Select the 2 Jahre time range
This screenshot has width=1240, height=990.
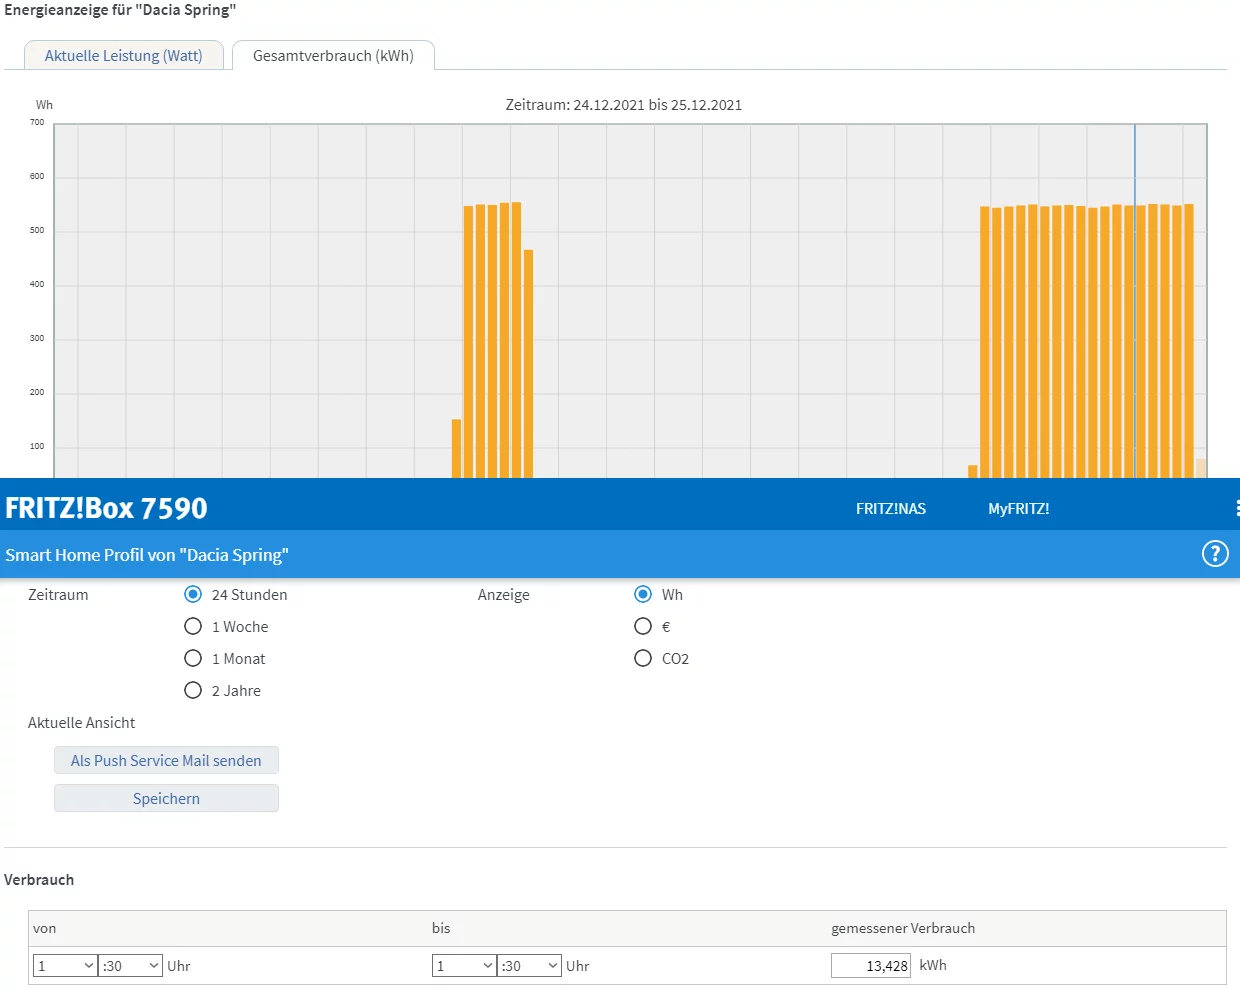[x=193, y=690]
